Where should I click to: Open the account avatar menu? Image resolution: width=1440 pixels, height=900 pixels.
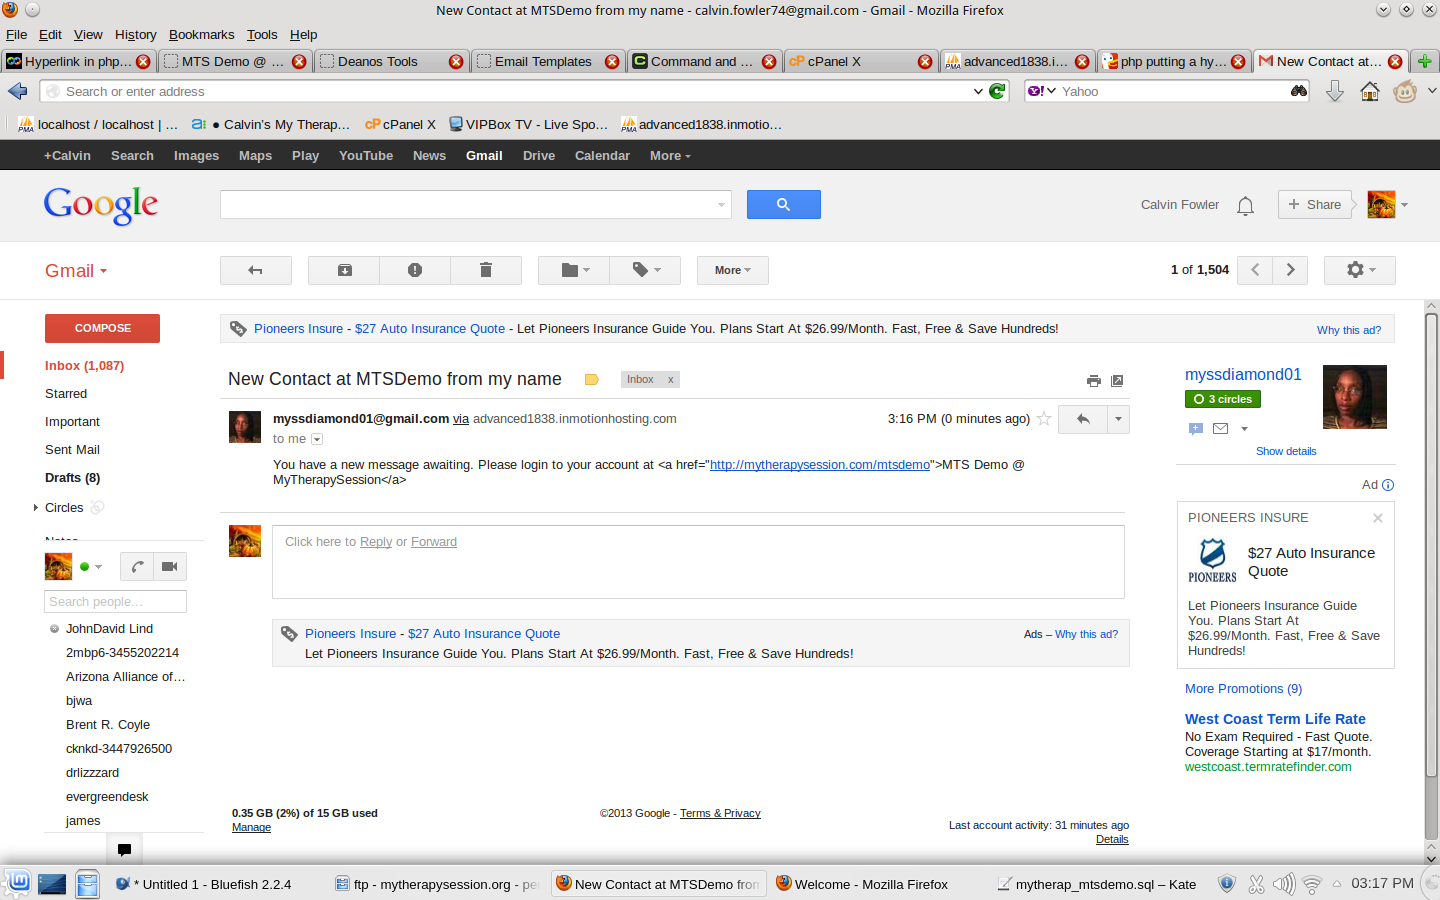(1388, 204)
